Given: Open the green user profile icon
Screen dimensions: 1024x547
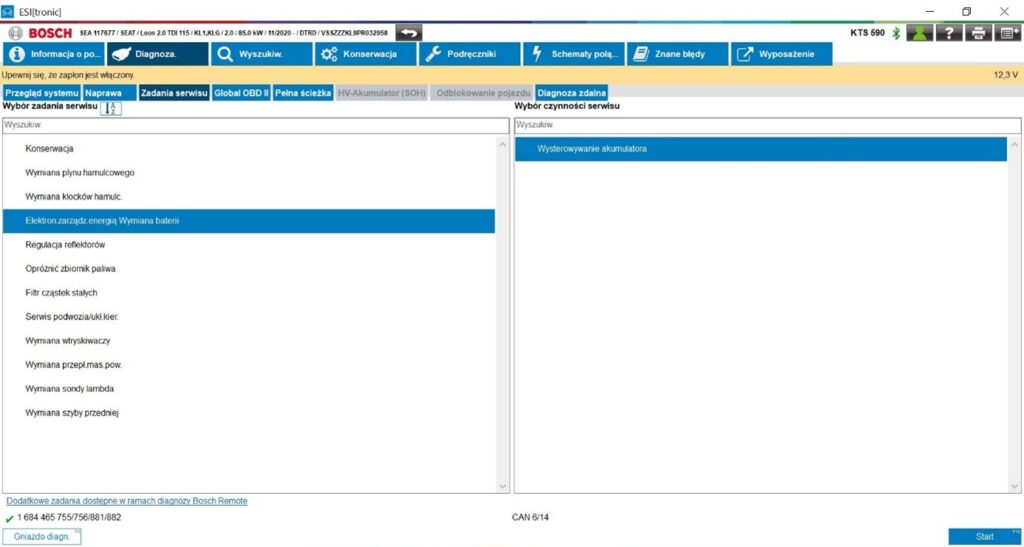Looking at the screenshot, I should pos(920,33).
